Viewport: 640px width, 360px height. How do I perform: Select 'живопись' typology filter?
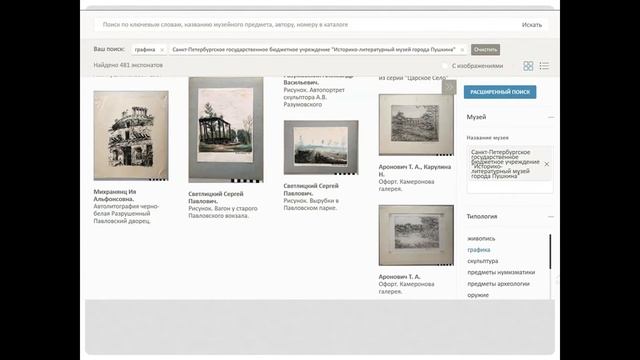click(481, 238)
